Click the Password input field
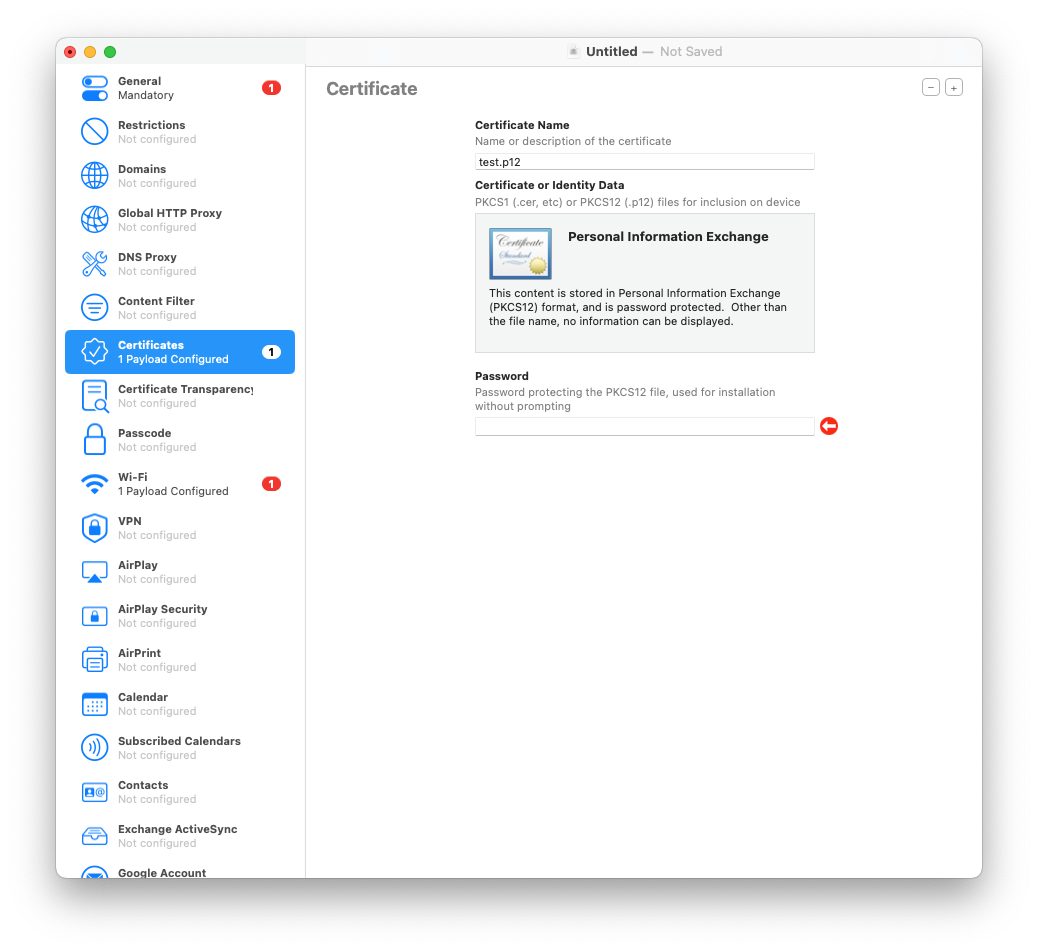Image resolution: width=1038 pixels, height=952 pixels. pyautogui.click(x=645, y=426)
